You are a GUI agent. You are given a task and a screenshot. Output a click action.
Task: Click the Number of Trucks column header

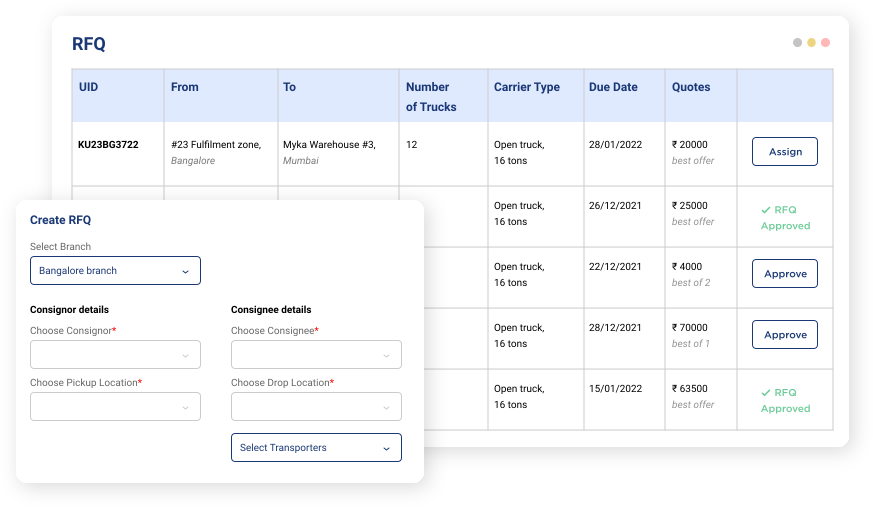pyautogui.click(x=431, y=97)
